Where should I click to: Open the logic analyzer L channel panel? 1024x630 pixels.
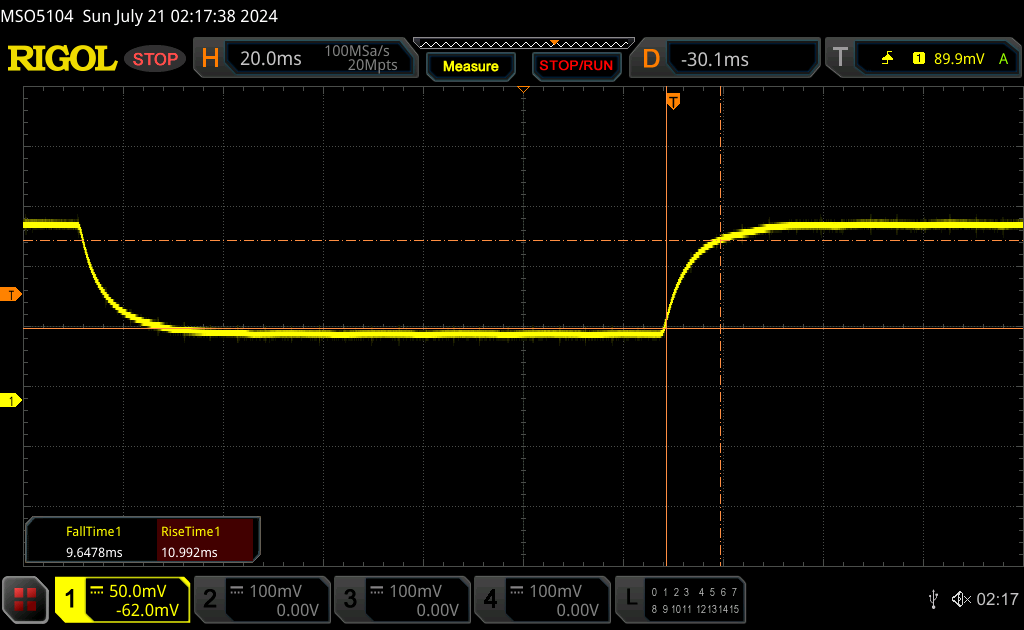pyautogui.click(x=631, y=599)
